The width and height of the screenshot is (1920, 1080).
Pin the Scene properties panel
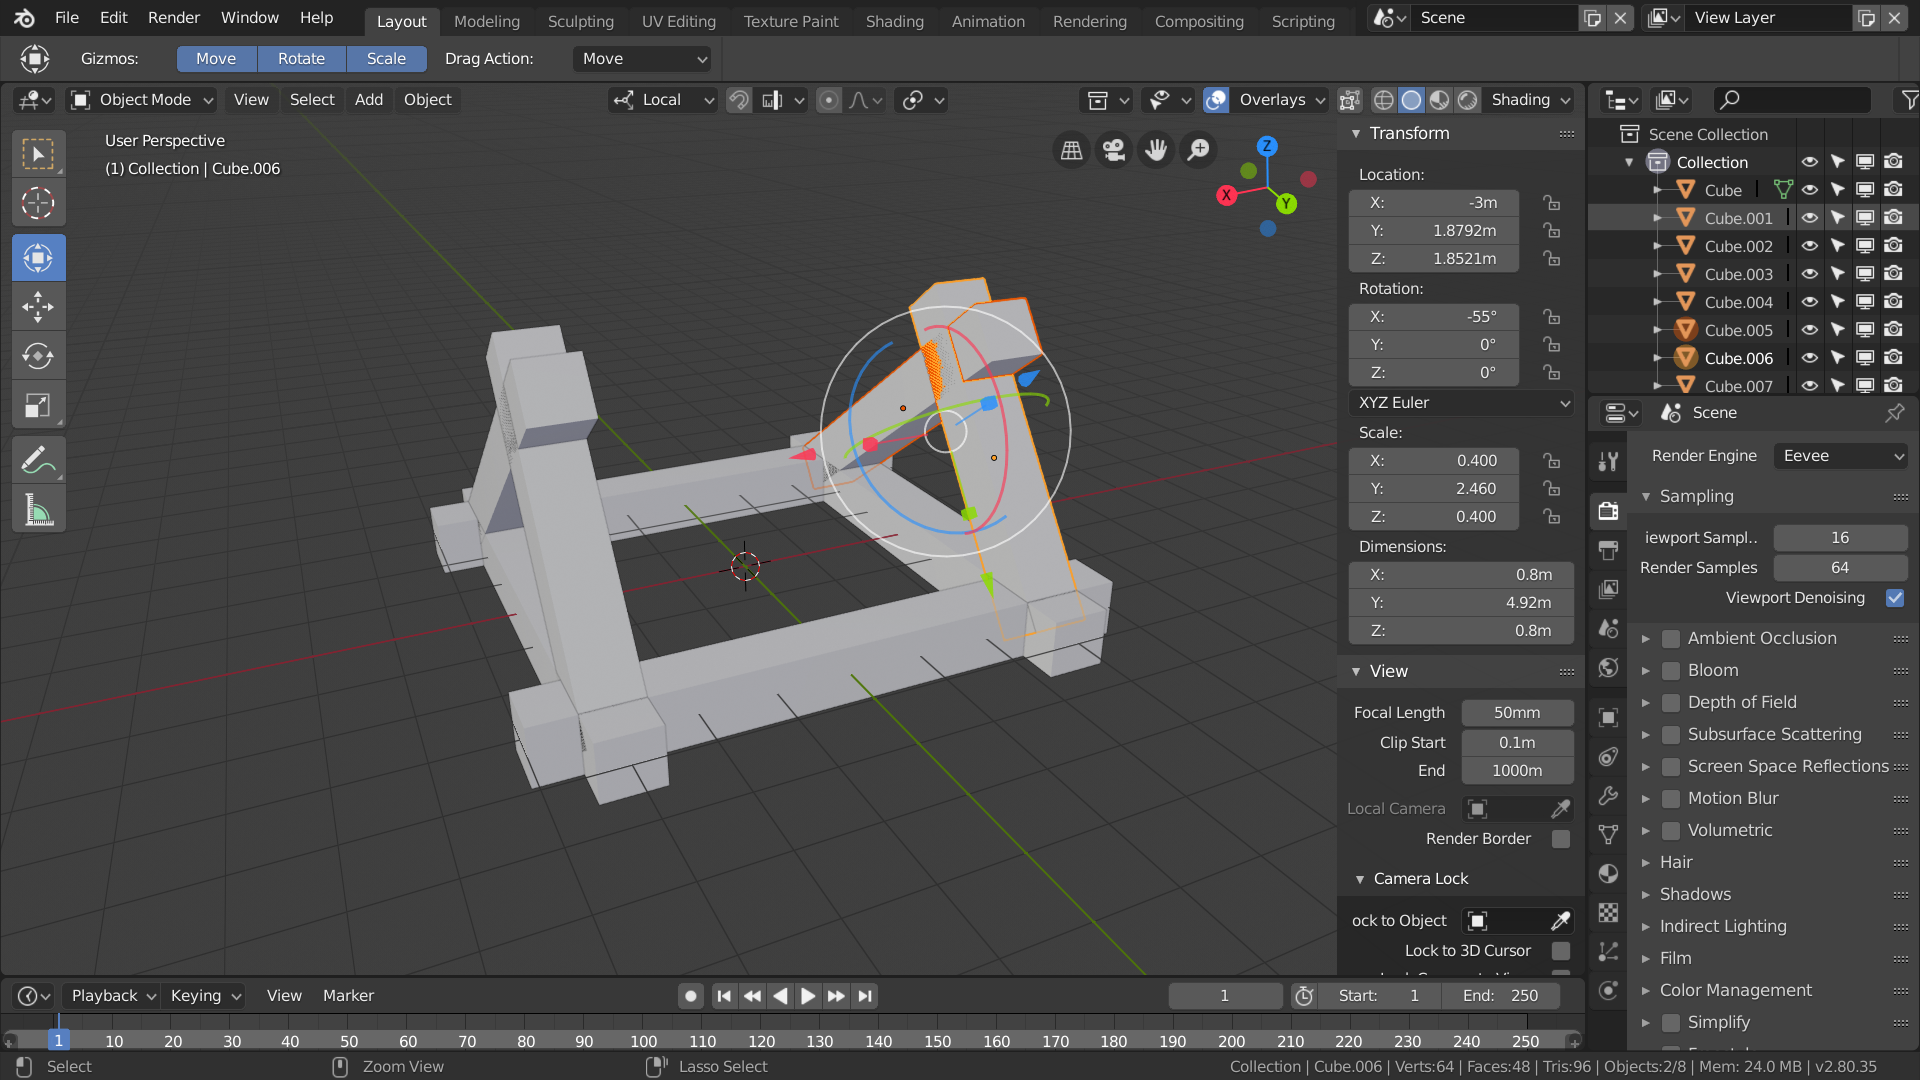(1894, 413)
